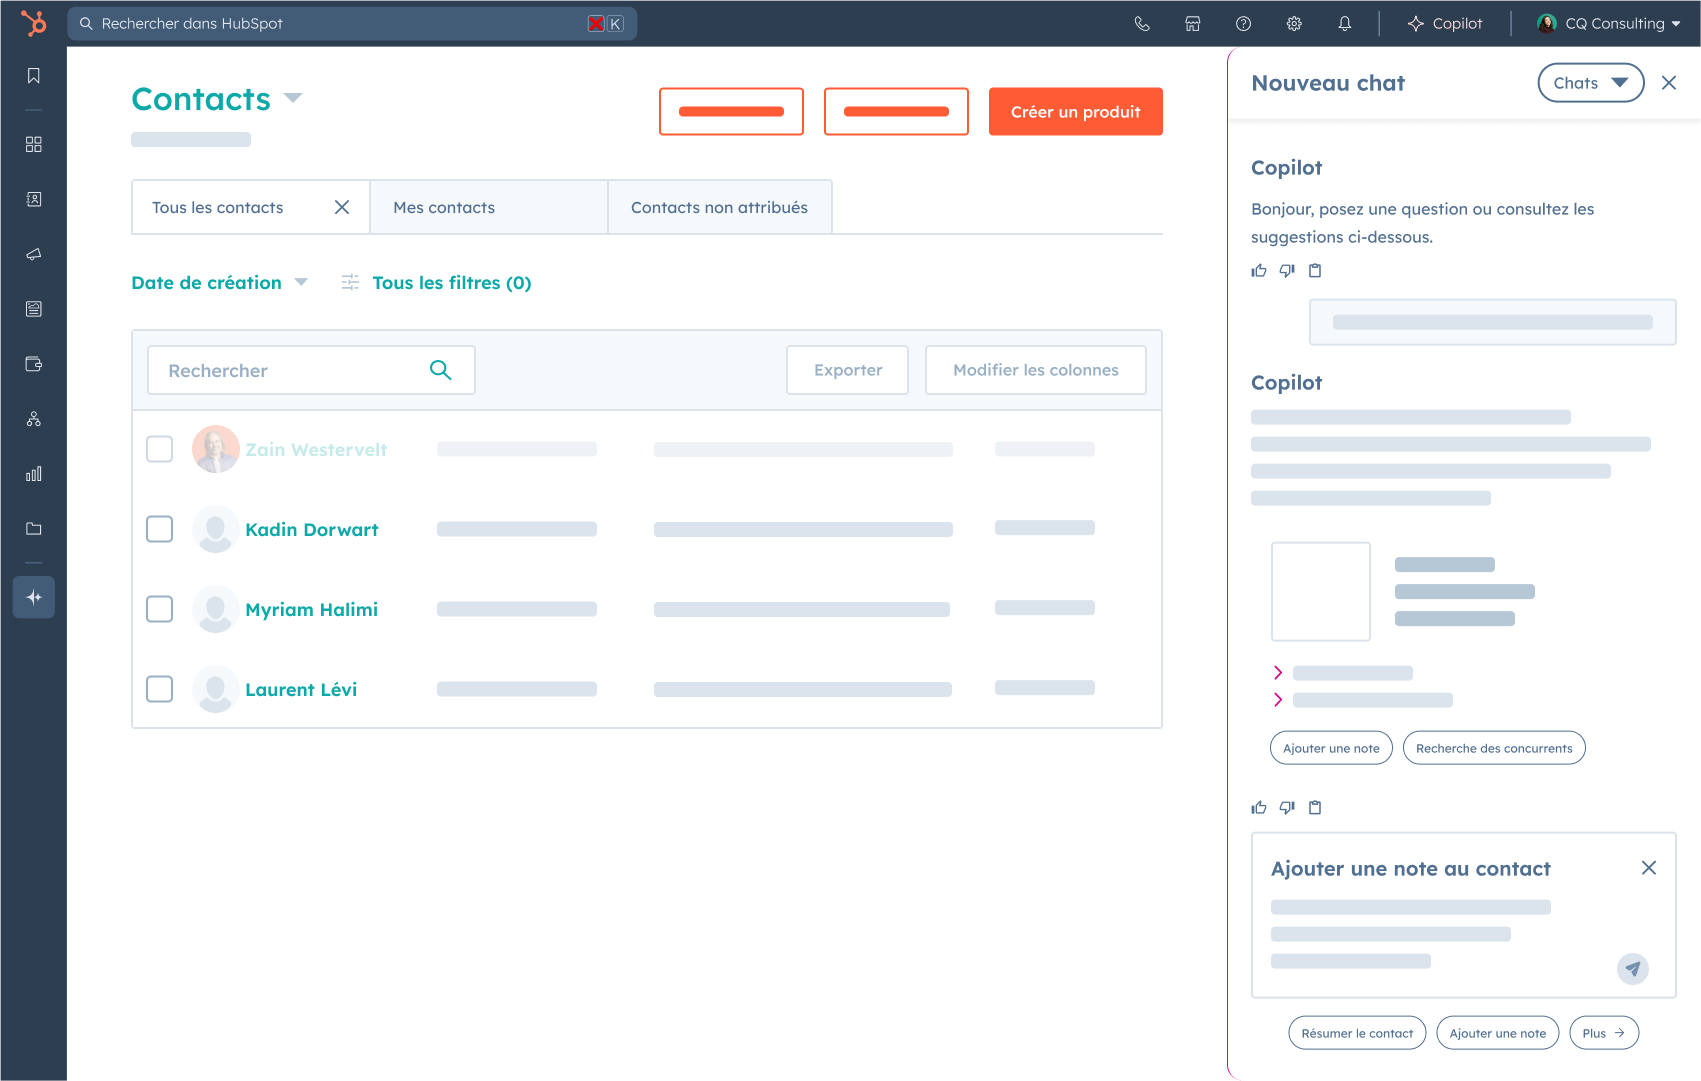Select Contacts non attribués tab
Image resolution: width=1701 pixels, height=1081 pixels.
point(719,208)
